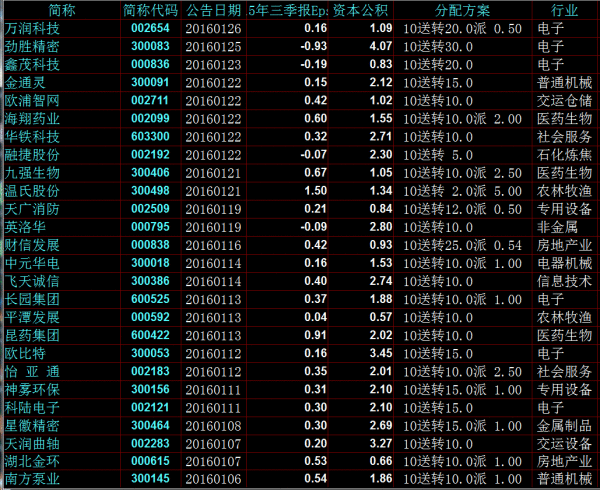Select stock name 星徽精密

pyautogui.click(x=32, y=426)
